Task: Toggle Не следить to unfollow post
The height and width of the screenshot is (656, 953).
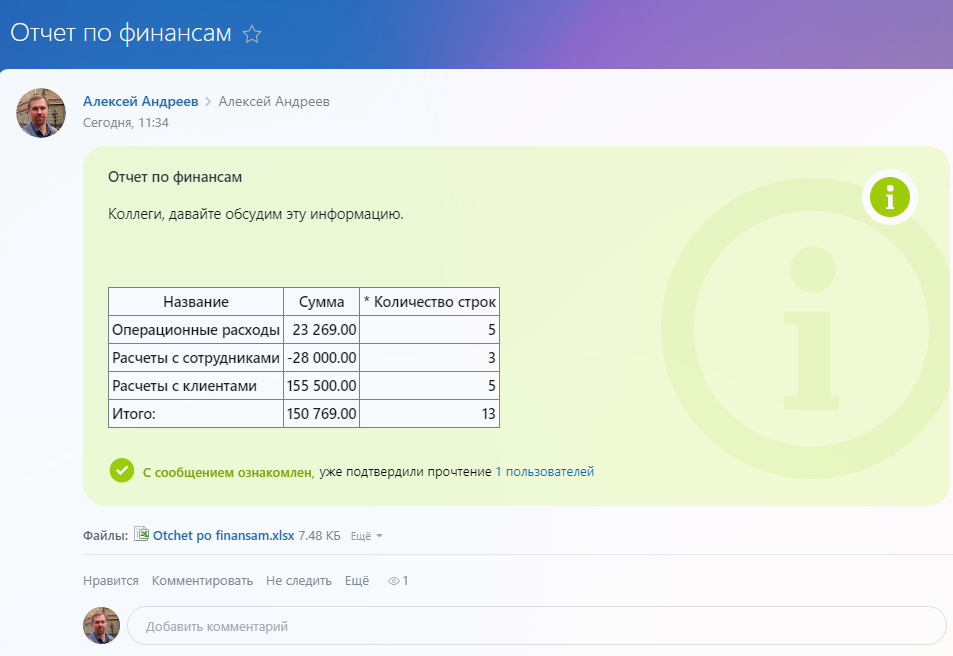Action: [x=298, y=581]
